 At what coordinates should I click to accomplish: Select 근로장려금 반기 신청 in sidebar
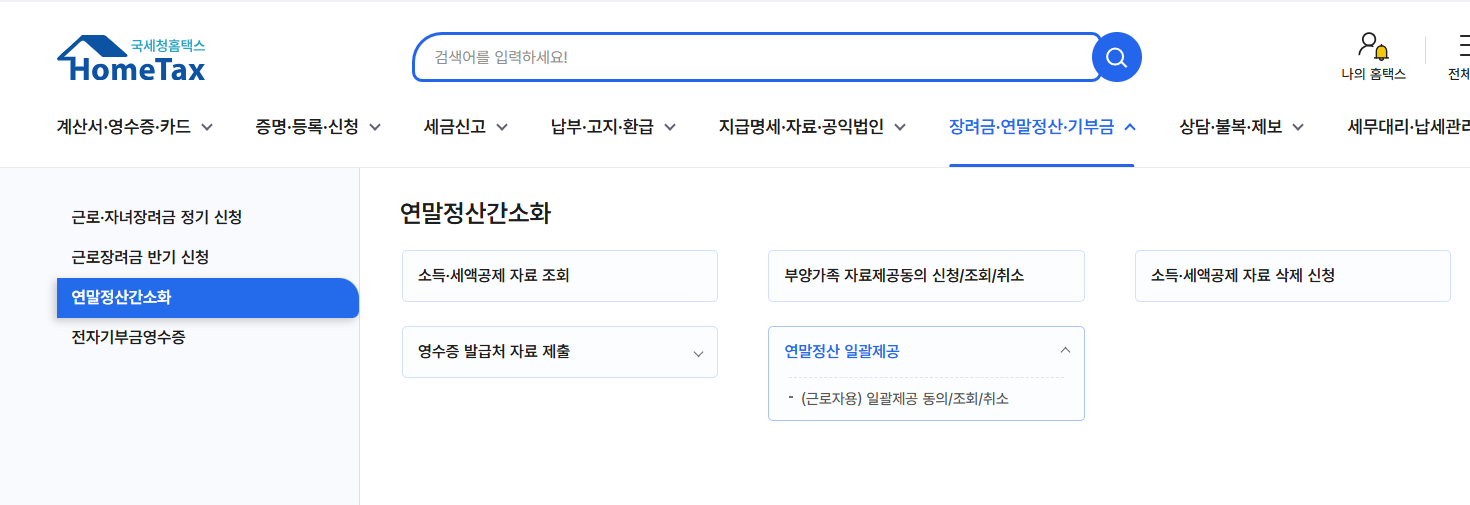[140, 257]
